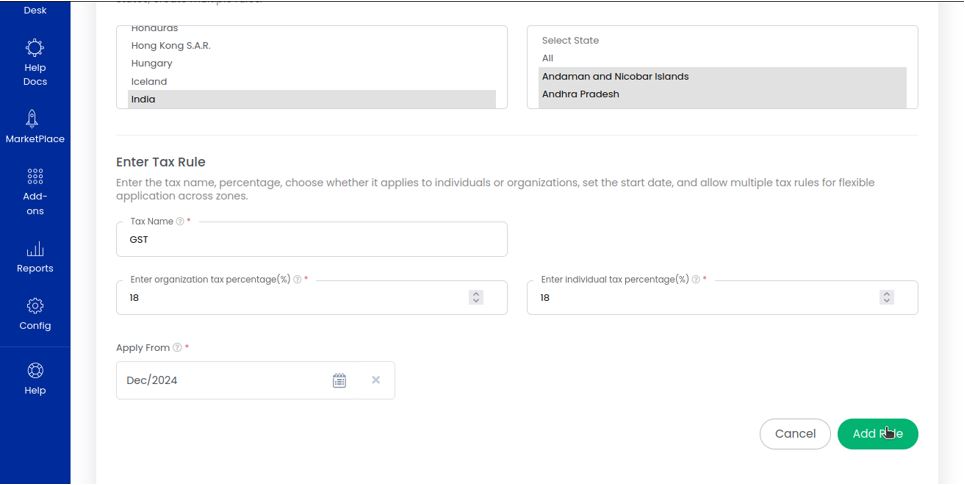Screen dimensions: 965x485
Task: Open calendar picker for Apply From
Action: coord(340,380)
